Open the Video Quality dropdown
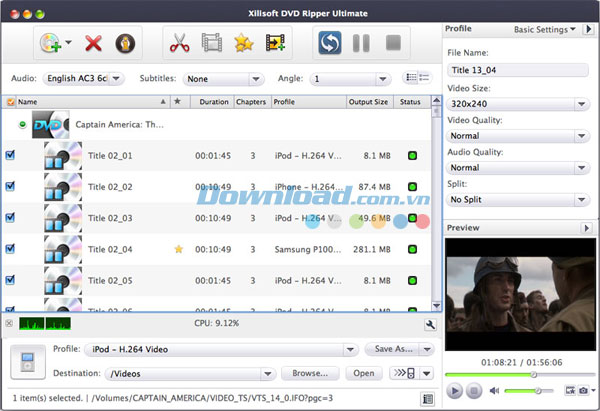600x411 pixels. (518, 136)
